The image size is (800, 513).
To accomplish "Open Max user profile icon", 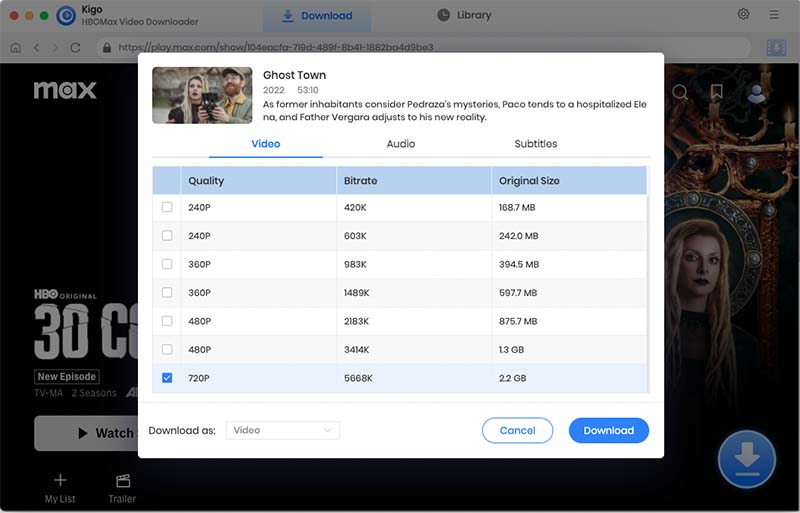I will [x=756, y=92].
